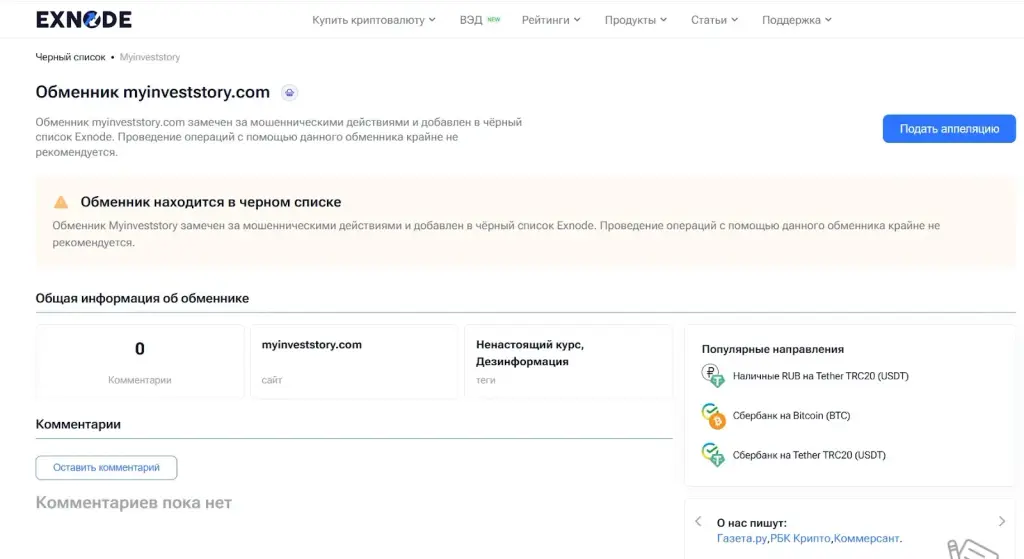Open the Коммерсант link
Screen dimensions: 1024x559
[866, 539]
